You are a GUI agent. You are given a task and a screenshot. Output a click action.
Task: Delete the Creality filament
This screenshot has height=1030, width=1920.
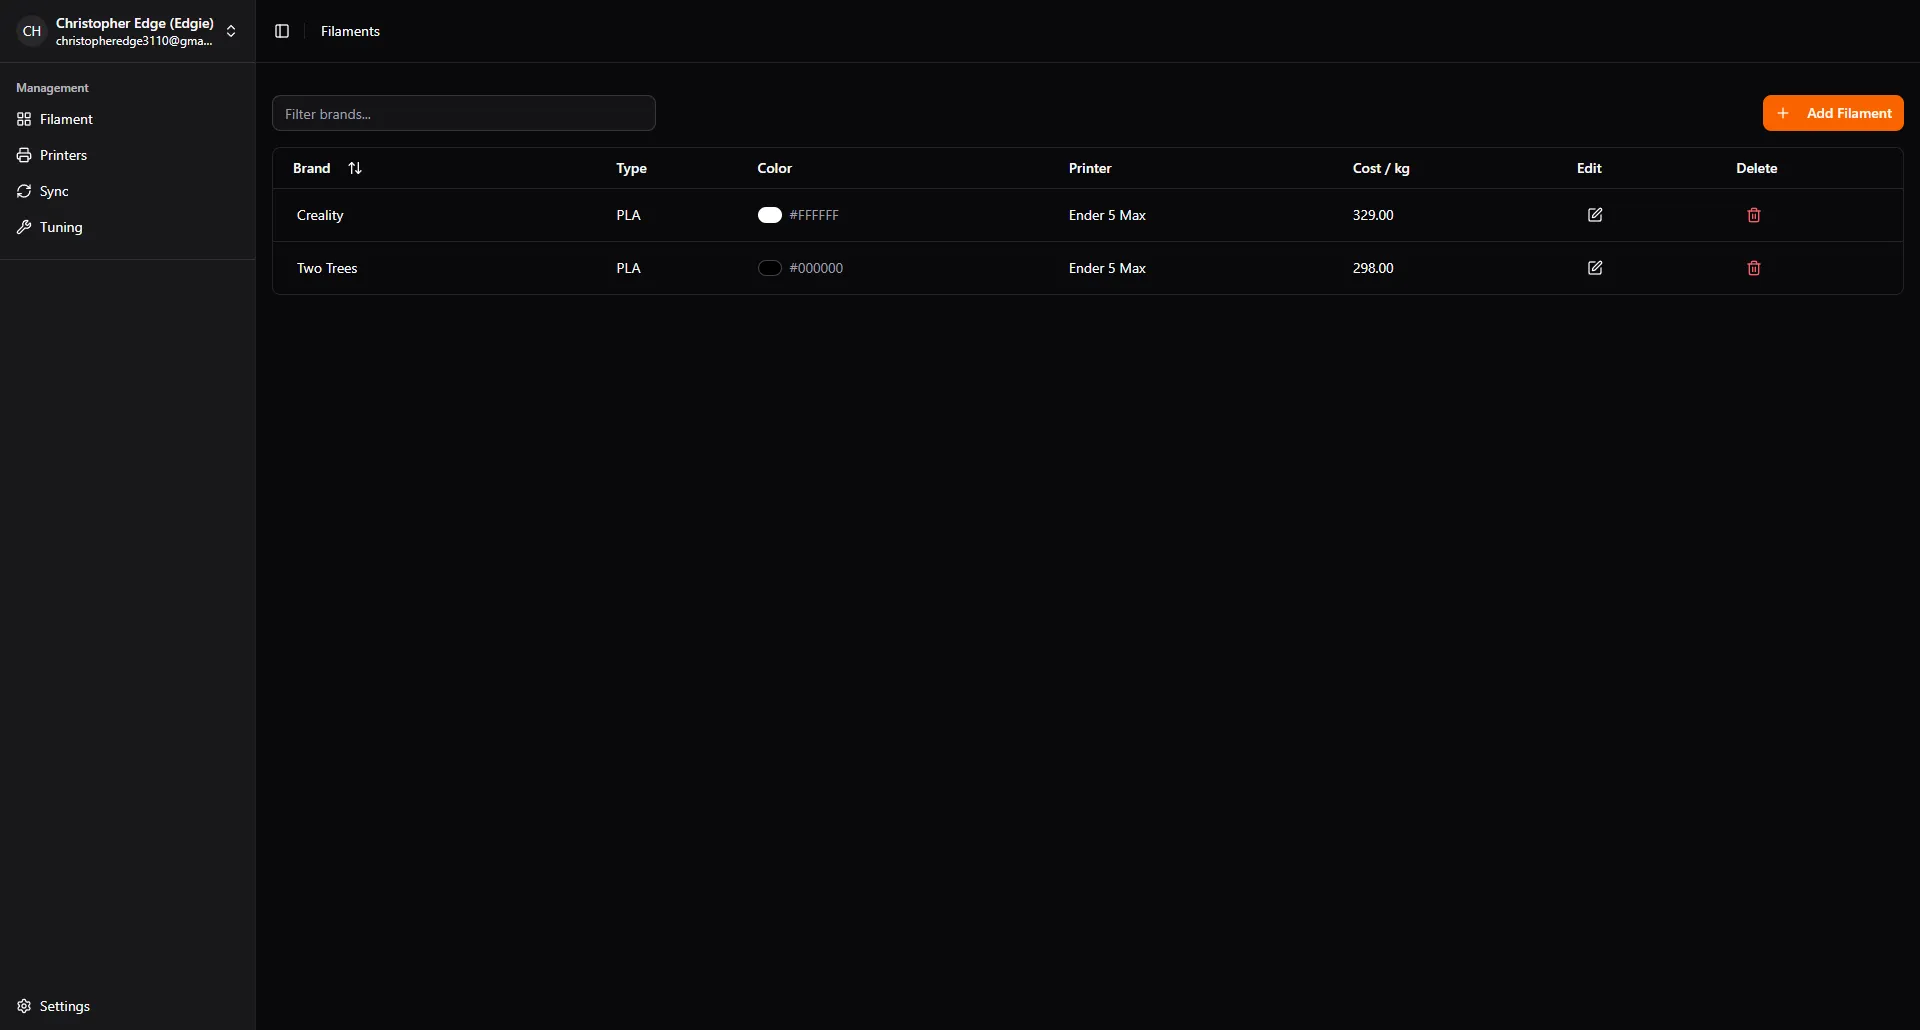(1754, 215)
